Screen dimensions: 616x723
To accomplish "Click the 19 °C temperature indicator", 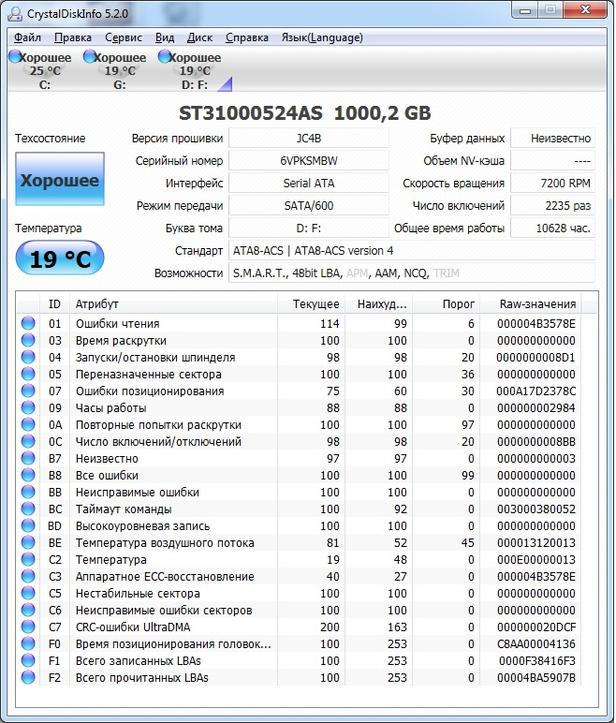I will tap(60, 258).
